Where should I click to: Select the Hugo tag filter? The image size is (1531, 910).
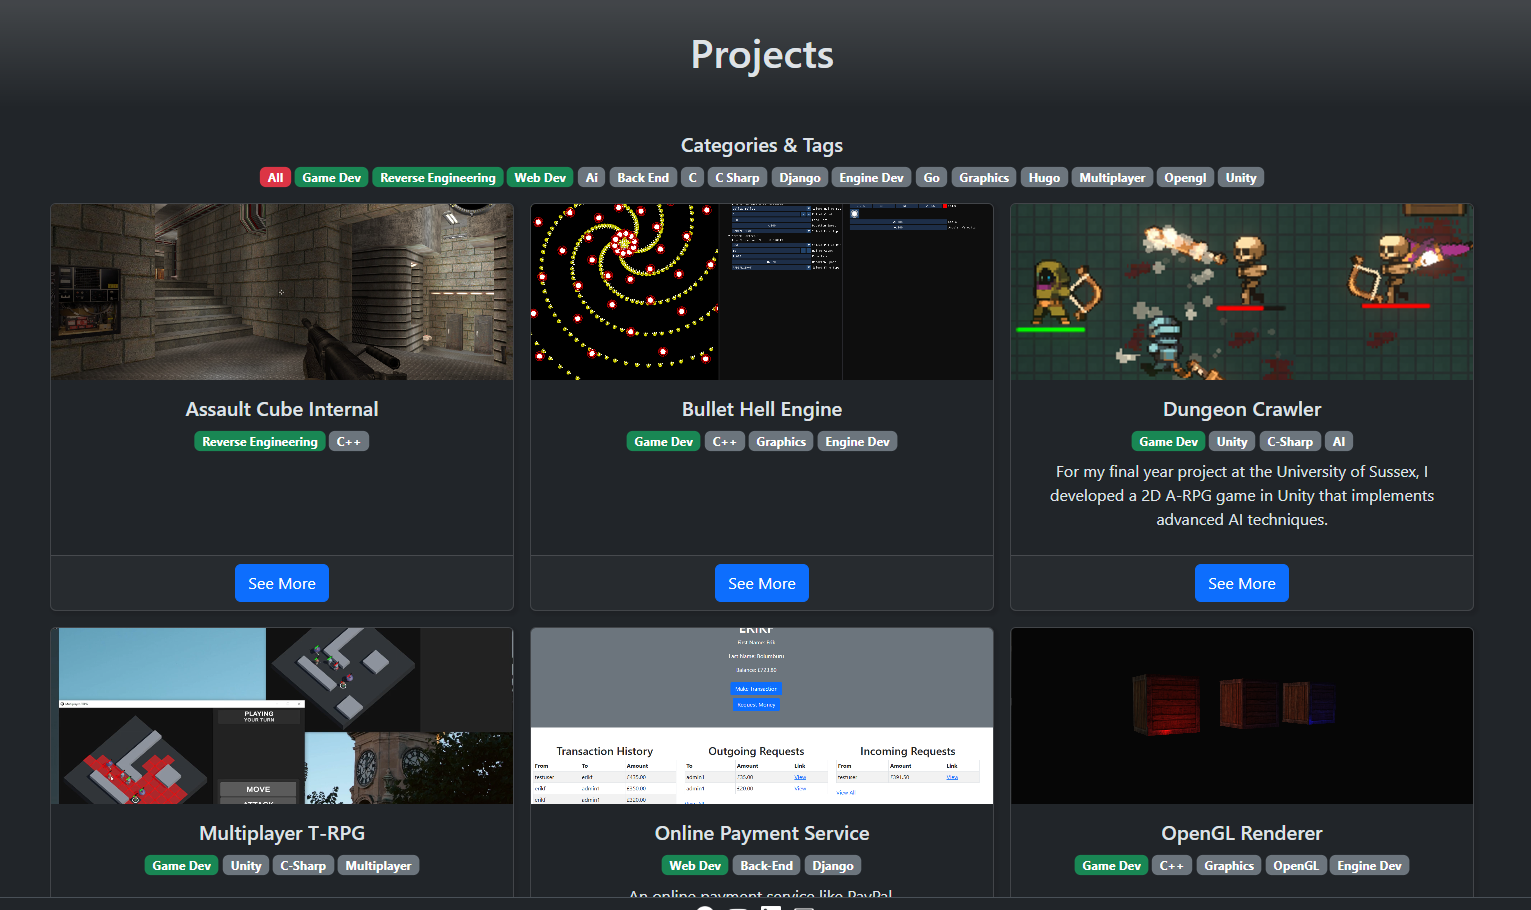pyautogui.click(x=1044, y=177)
